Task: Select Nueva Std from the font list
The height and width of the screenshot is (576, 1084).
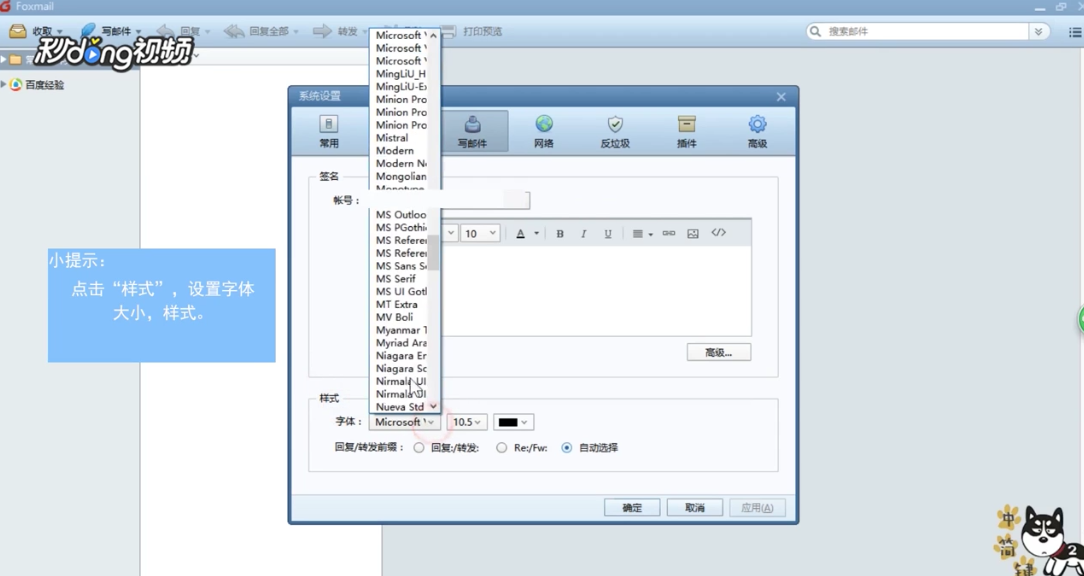Action: pos(400,407)
